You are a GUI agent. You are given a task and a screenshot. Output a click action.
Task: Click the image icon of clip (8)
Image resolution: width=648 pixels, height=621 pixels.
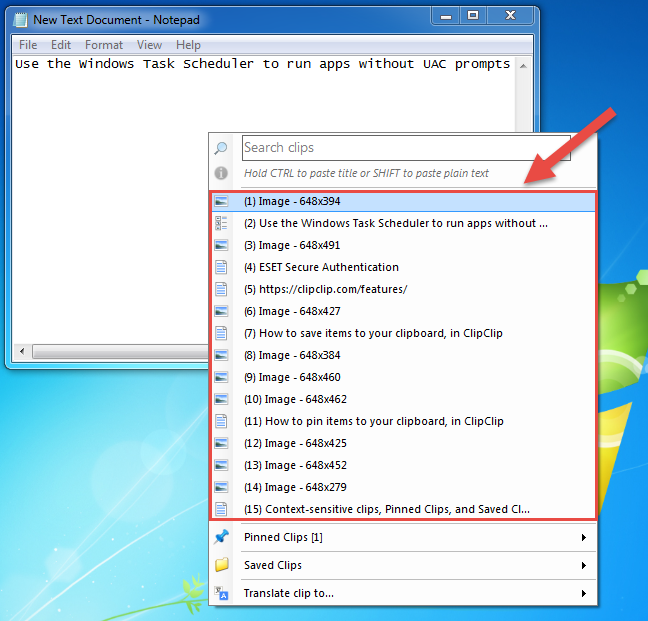(x=221, y=355)
